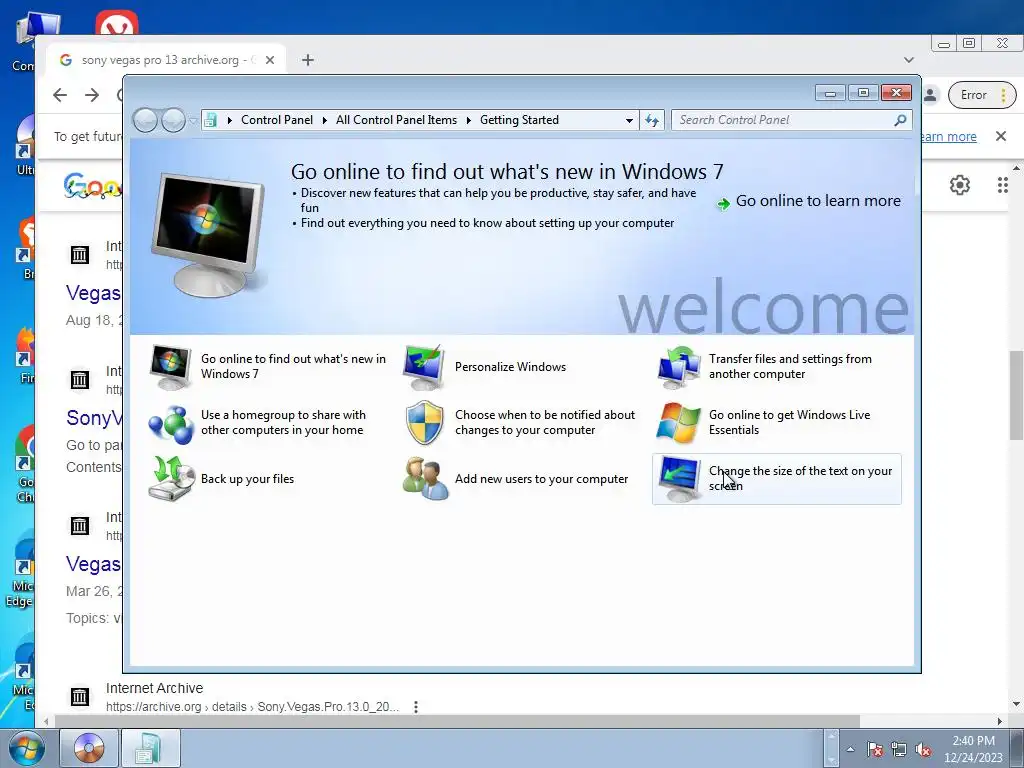Expand recent pages dropdown next to nav arrows
The image size is (1024, 768).
(x=193, y=120)
